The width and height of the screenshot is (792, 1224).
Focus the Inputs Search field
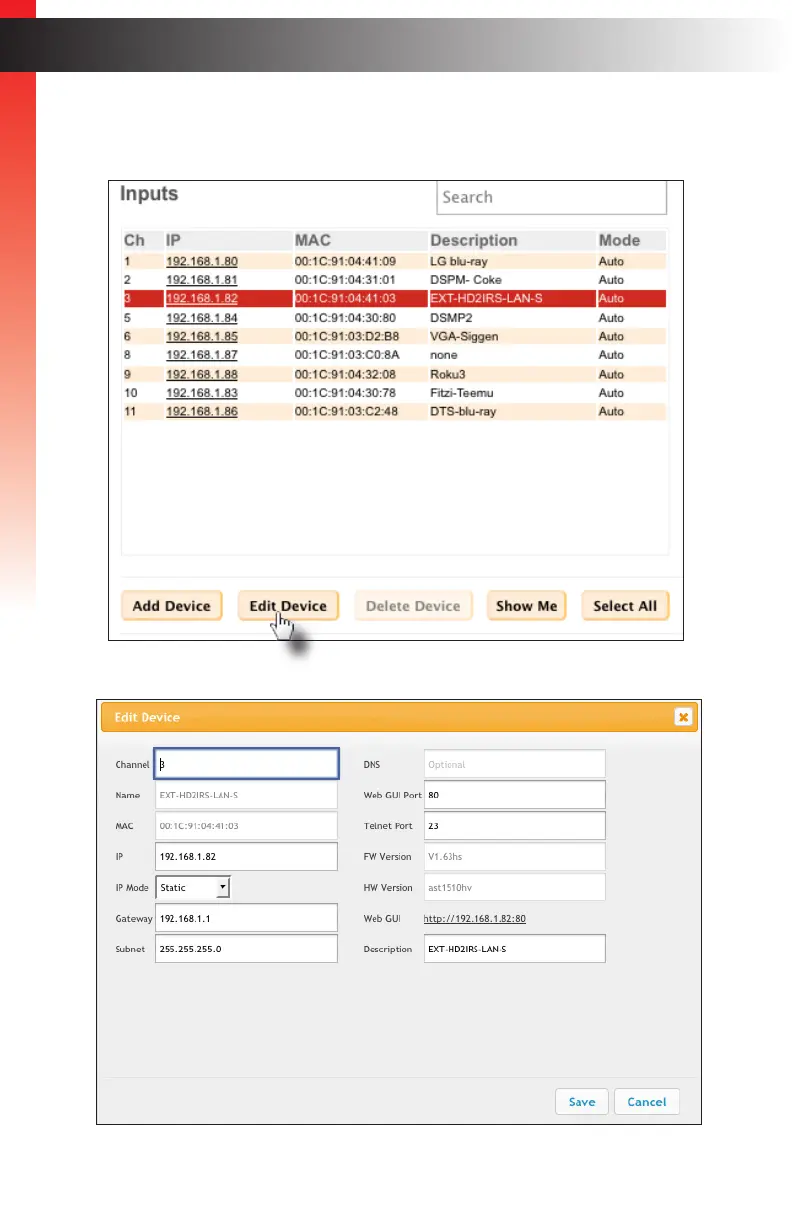(552, 197)
